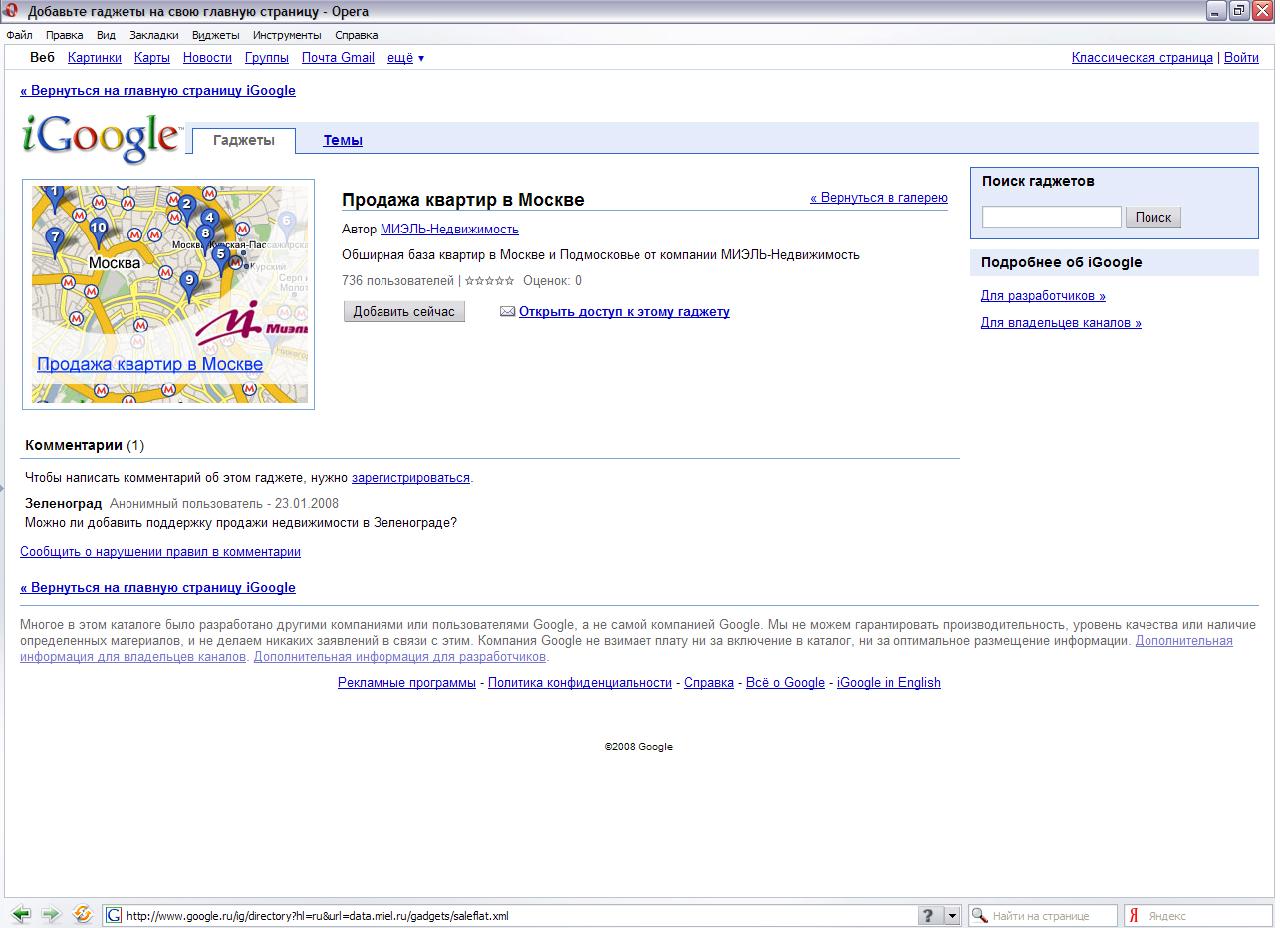The image size is (1280, 930).
Task: Click the iGoogle logo
Action: click(x=102, y=138)
